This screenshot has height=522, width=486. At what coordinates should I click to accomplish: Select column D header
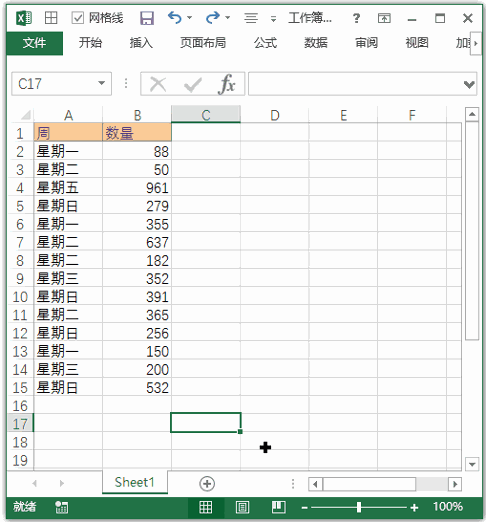275,115
